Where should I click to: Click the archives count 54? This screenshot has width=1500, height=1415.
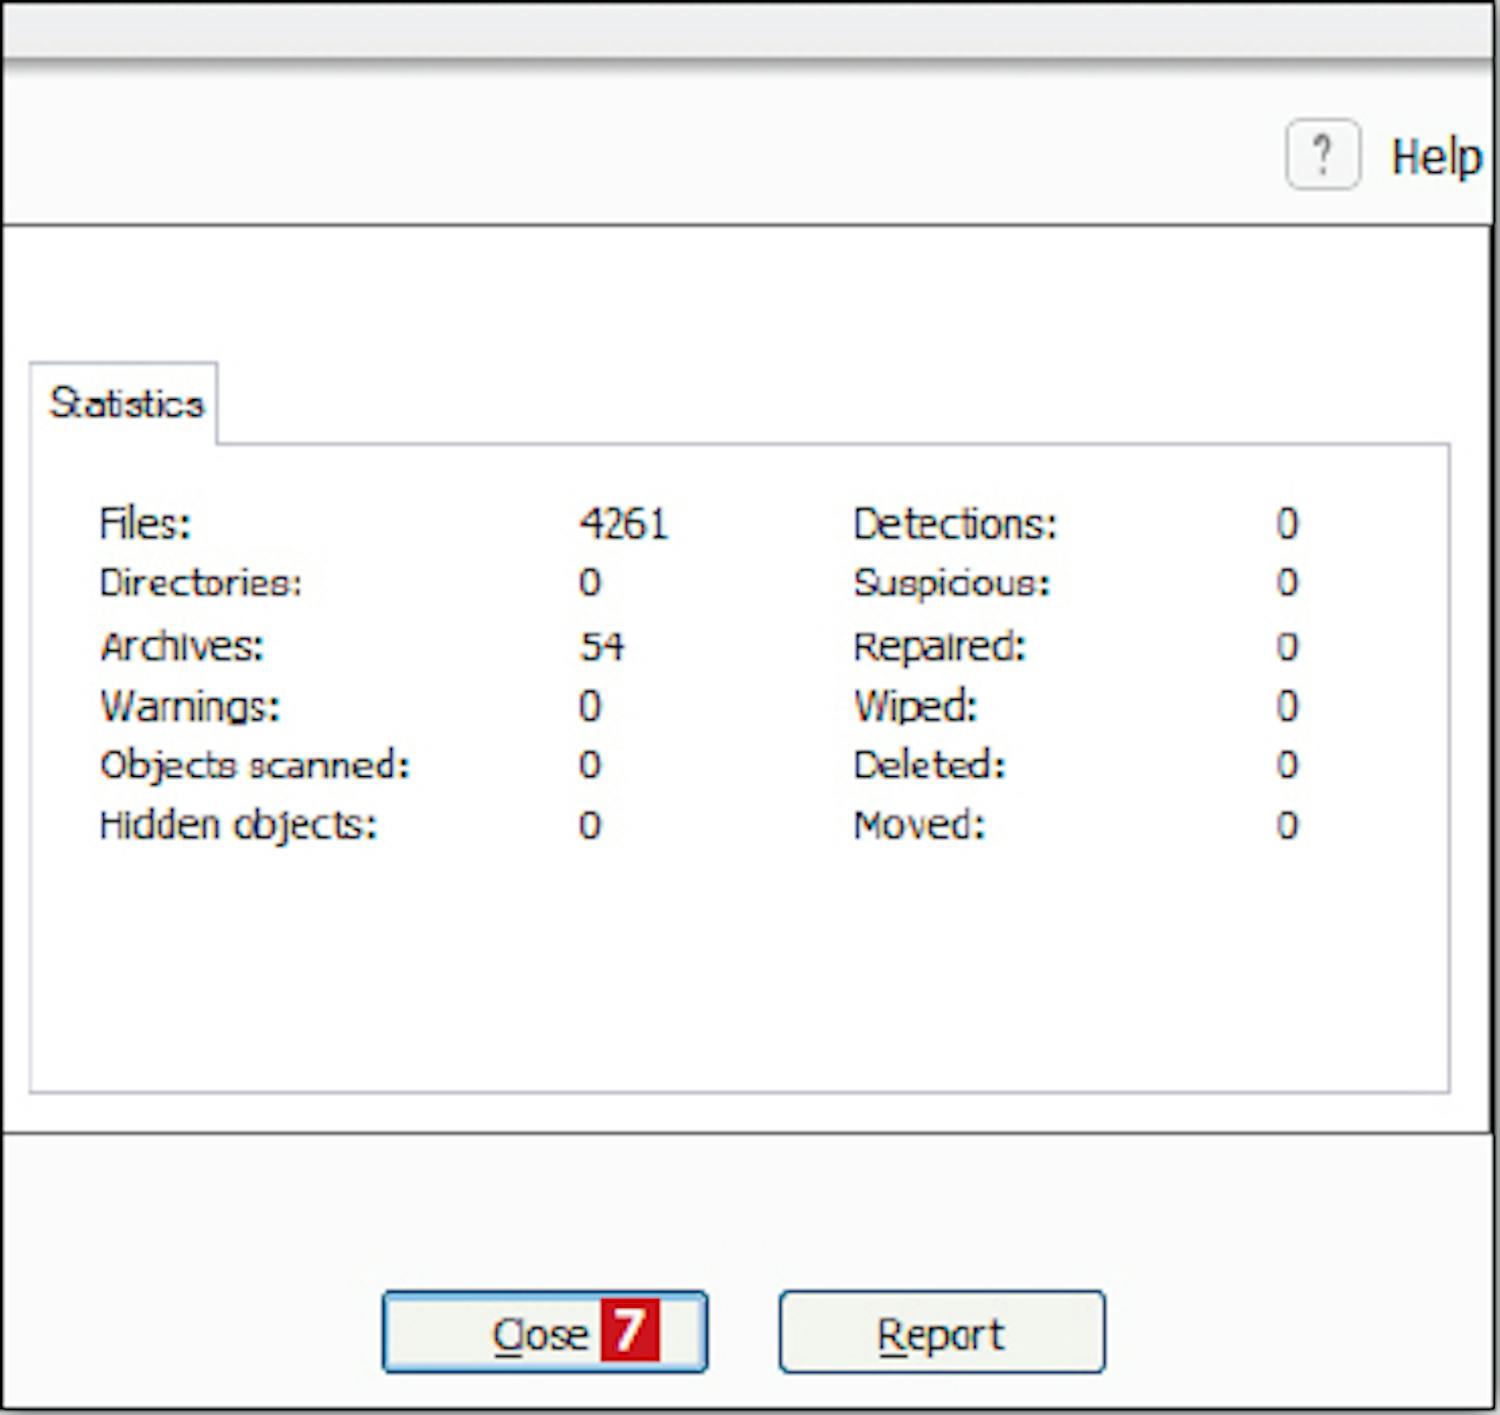(602, 646)
